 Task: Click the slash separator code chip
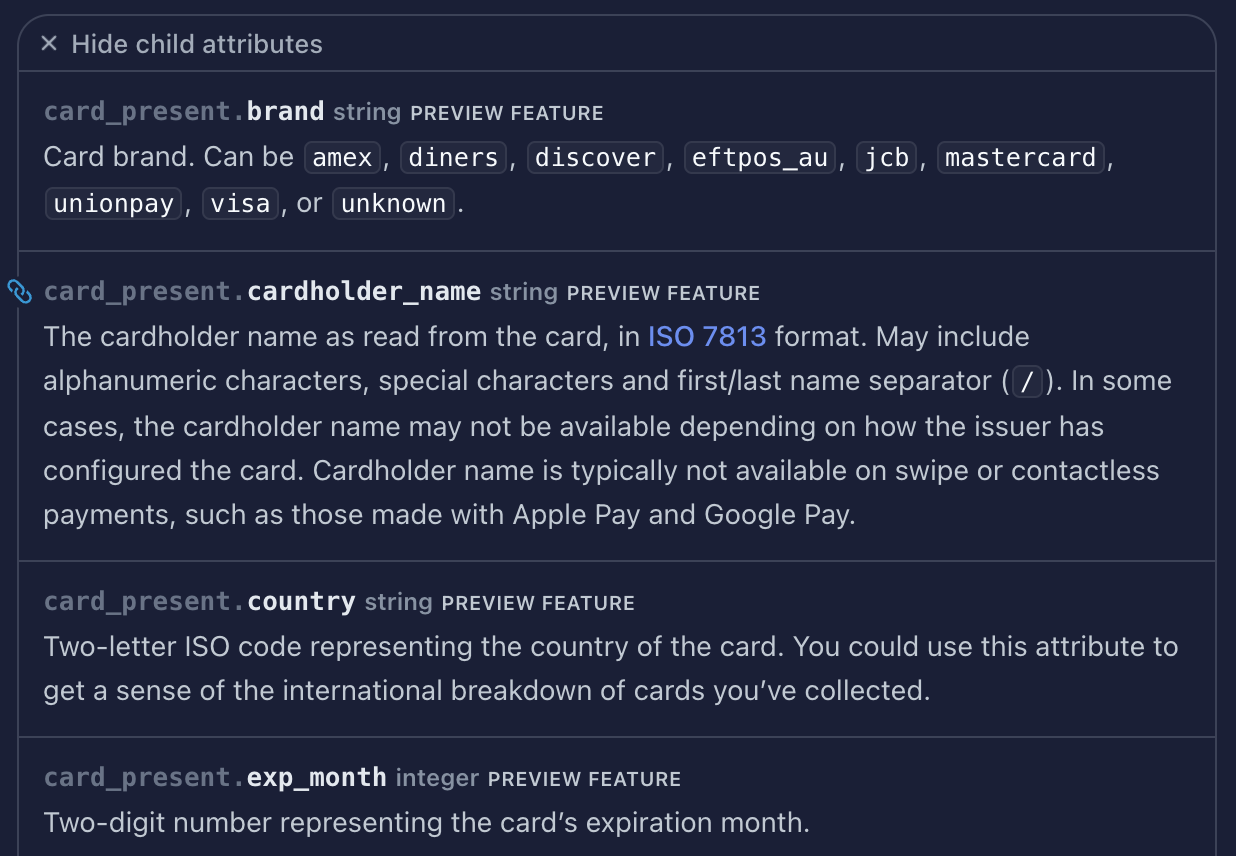pyautogui.click(x=1027, y=381)
